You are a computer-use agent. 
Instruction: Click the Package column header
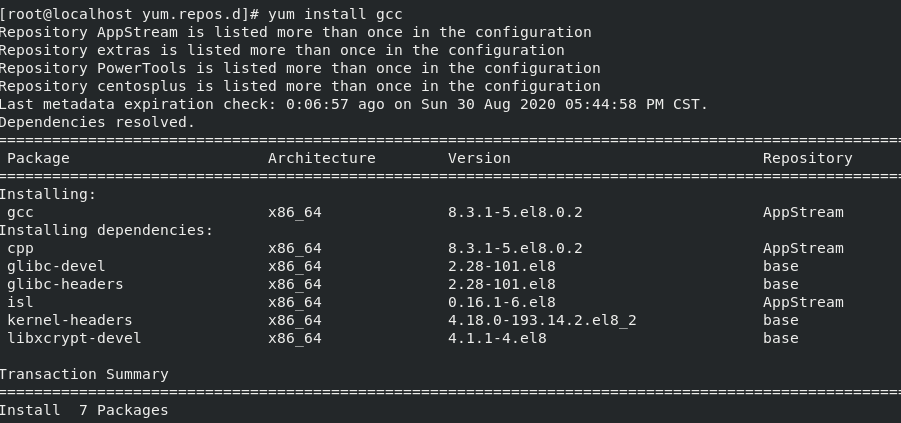(x=38, y=158)
